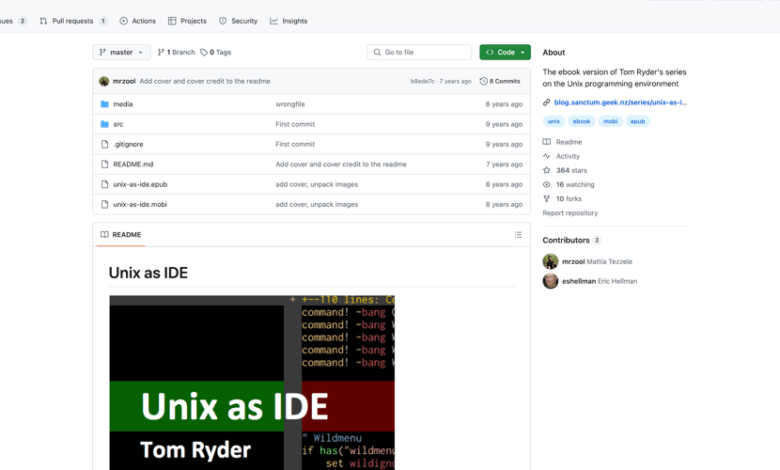The image size is (780, 470).
Task: Click the Security shield icon
Action: (x=223, y=21)
